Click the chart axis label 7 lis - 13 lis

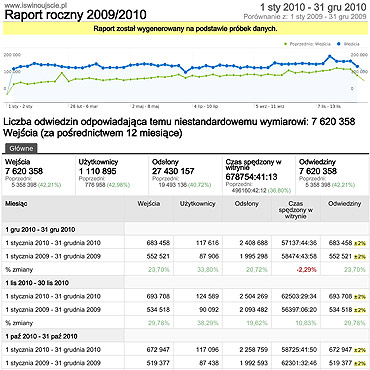329,107
